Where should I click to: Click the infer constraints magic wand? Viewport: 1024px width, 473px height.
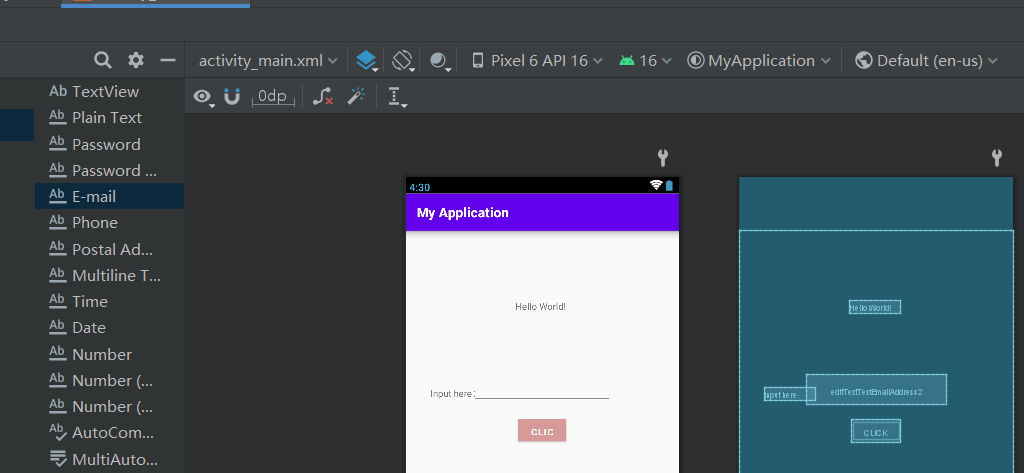[x=356, y=97]
